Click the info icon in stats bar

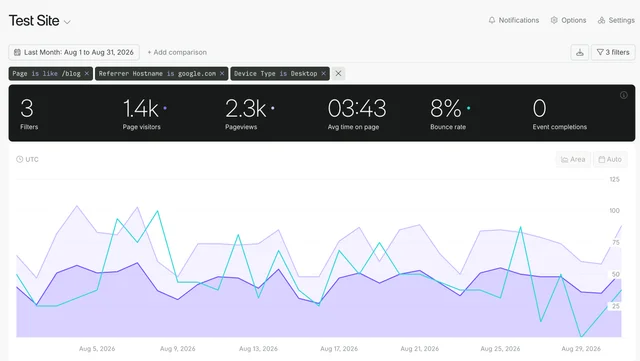(x=624, y=95)
